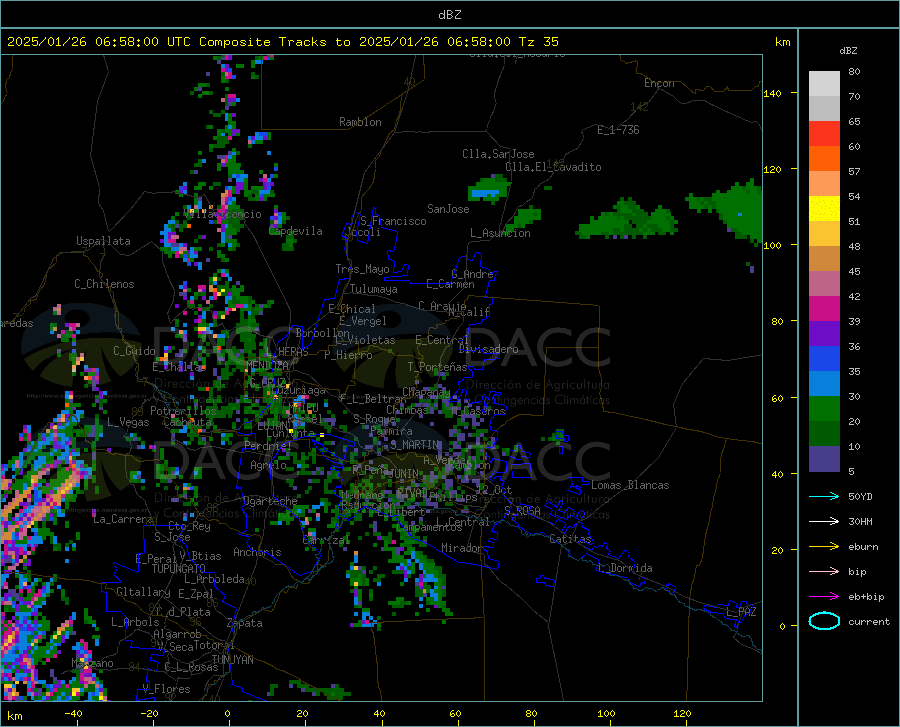
Task: Click the purple-grey 5 dBZ legend swatch
Action: 824,458
